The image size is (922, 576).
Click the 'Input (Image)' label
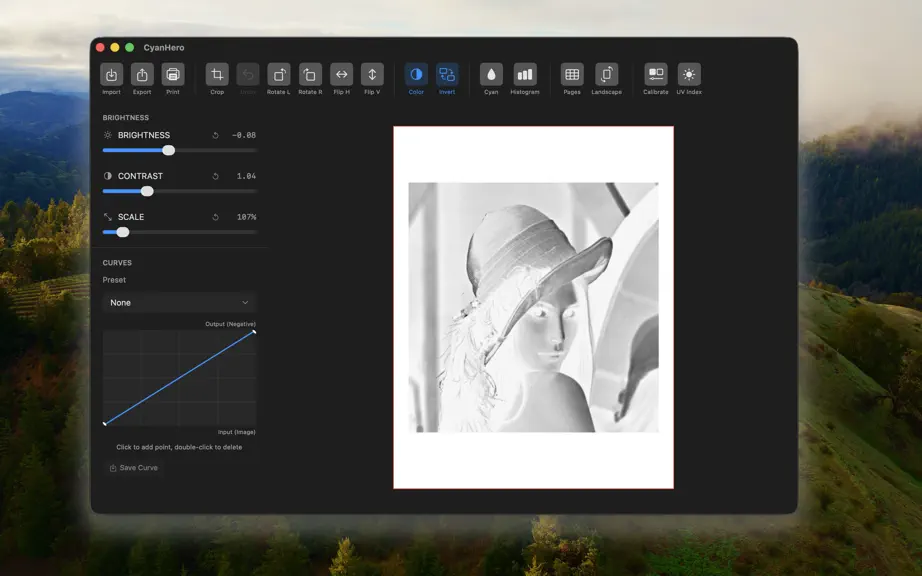coord(236,432)
